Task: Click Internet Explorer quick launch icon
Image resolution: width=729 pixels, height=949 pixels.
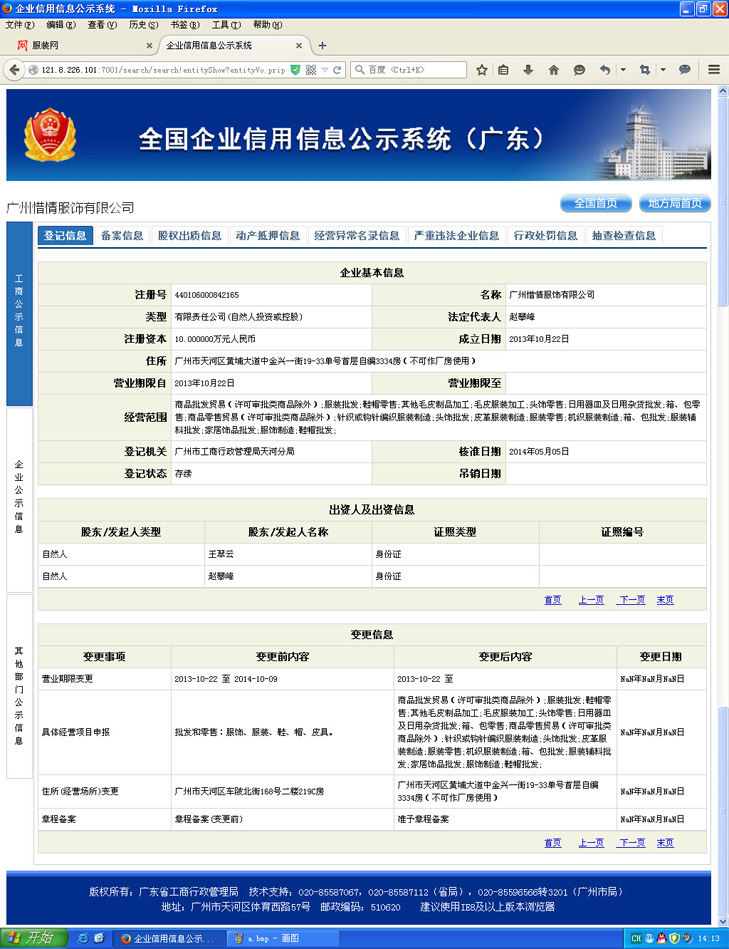Action: (83, 938)
